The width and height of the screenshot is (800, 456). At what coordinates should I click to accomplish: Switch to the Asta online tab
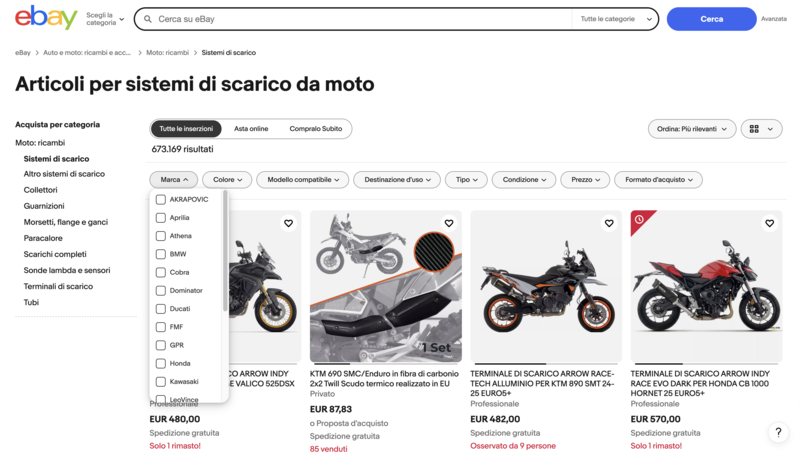click(x=251, y=129)
